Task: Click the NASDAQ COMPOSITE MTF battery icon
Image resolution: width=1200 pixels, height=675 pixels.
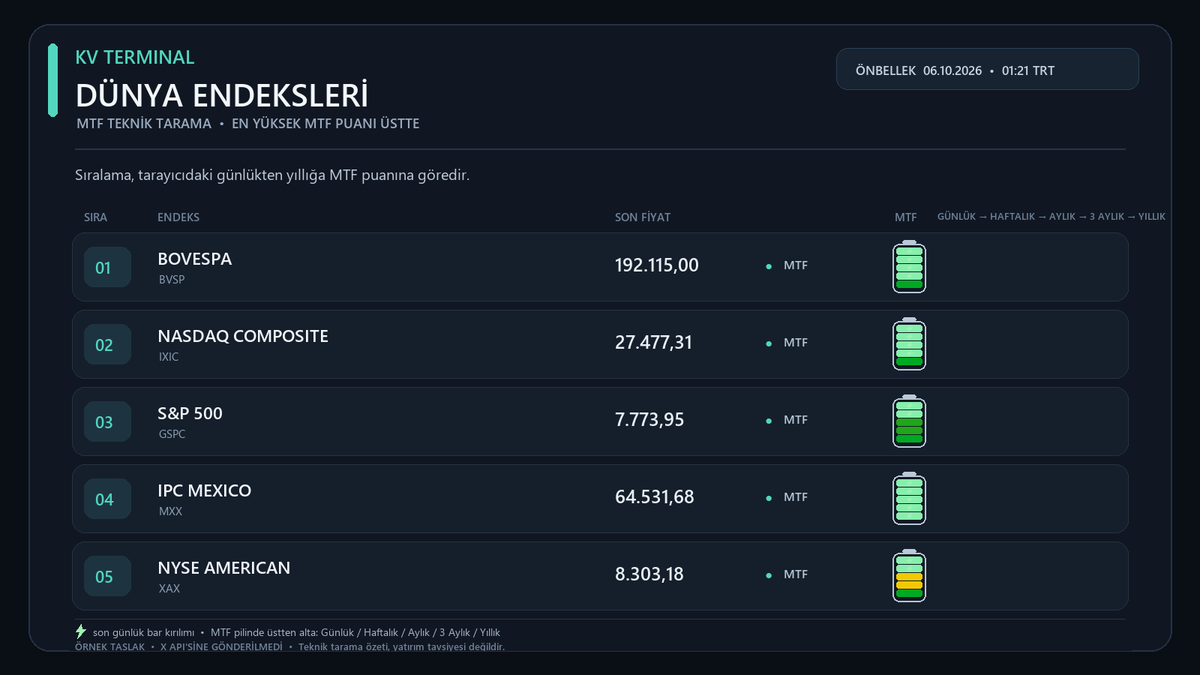Action: coord(909,344)
